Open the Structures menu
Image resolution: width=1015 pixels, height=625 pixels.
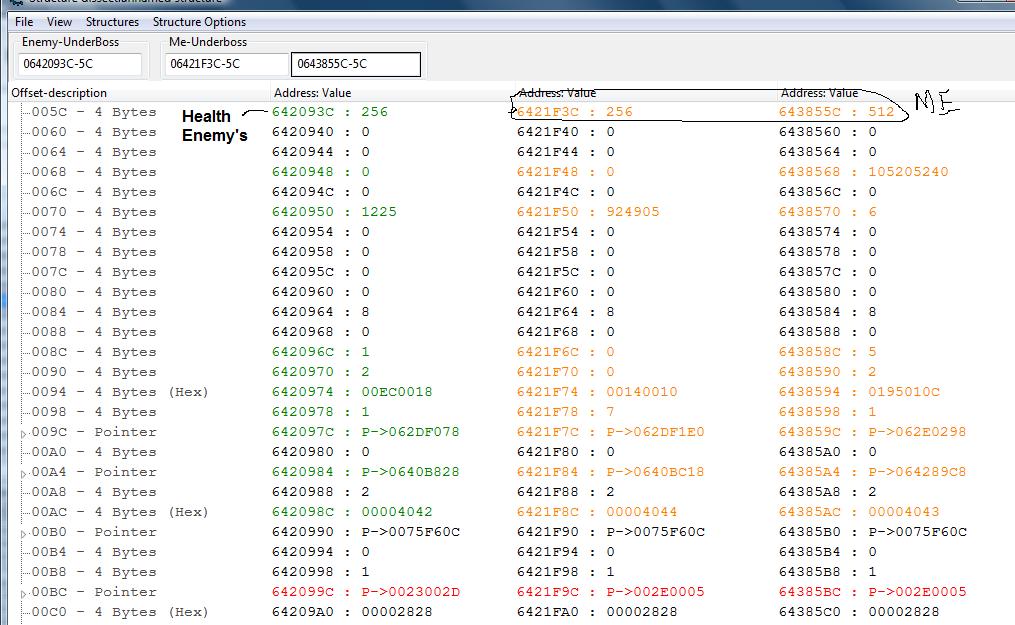pos(112,21)
